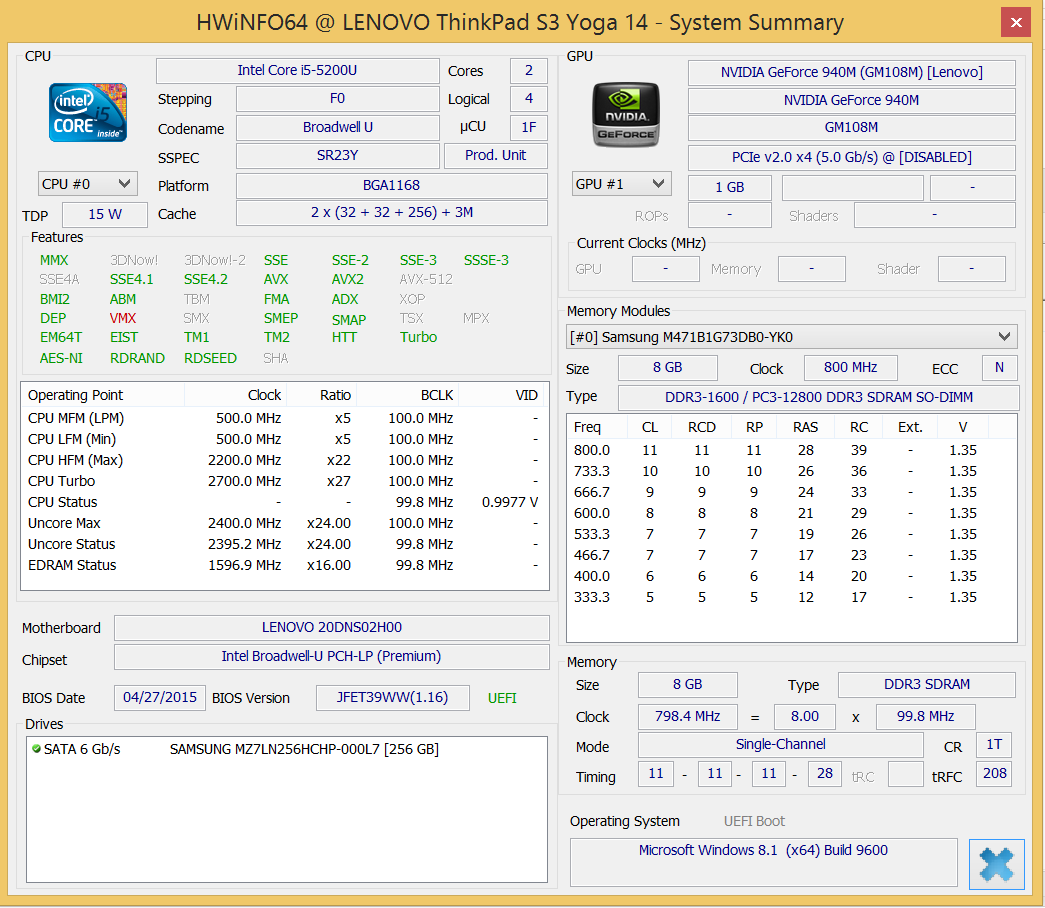This screenshot has width=1045, height=908.
Task: Click the green UEFI label
Action: click(502, 698)
